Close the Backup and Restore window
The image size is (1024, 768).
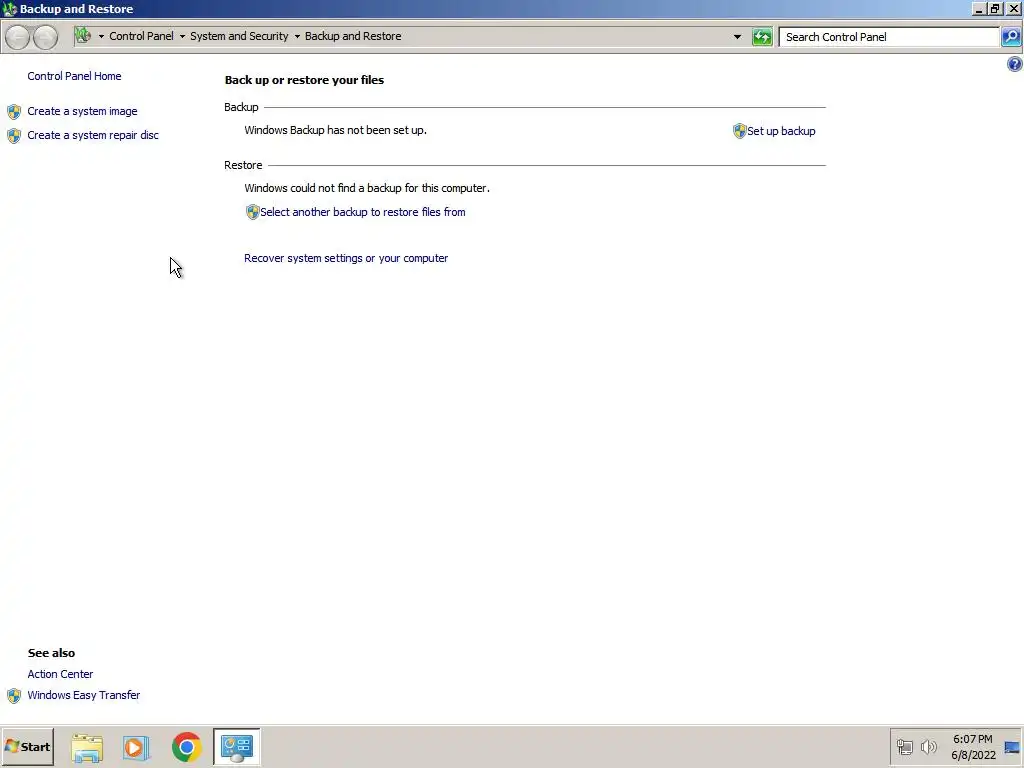point(1014,8)
